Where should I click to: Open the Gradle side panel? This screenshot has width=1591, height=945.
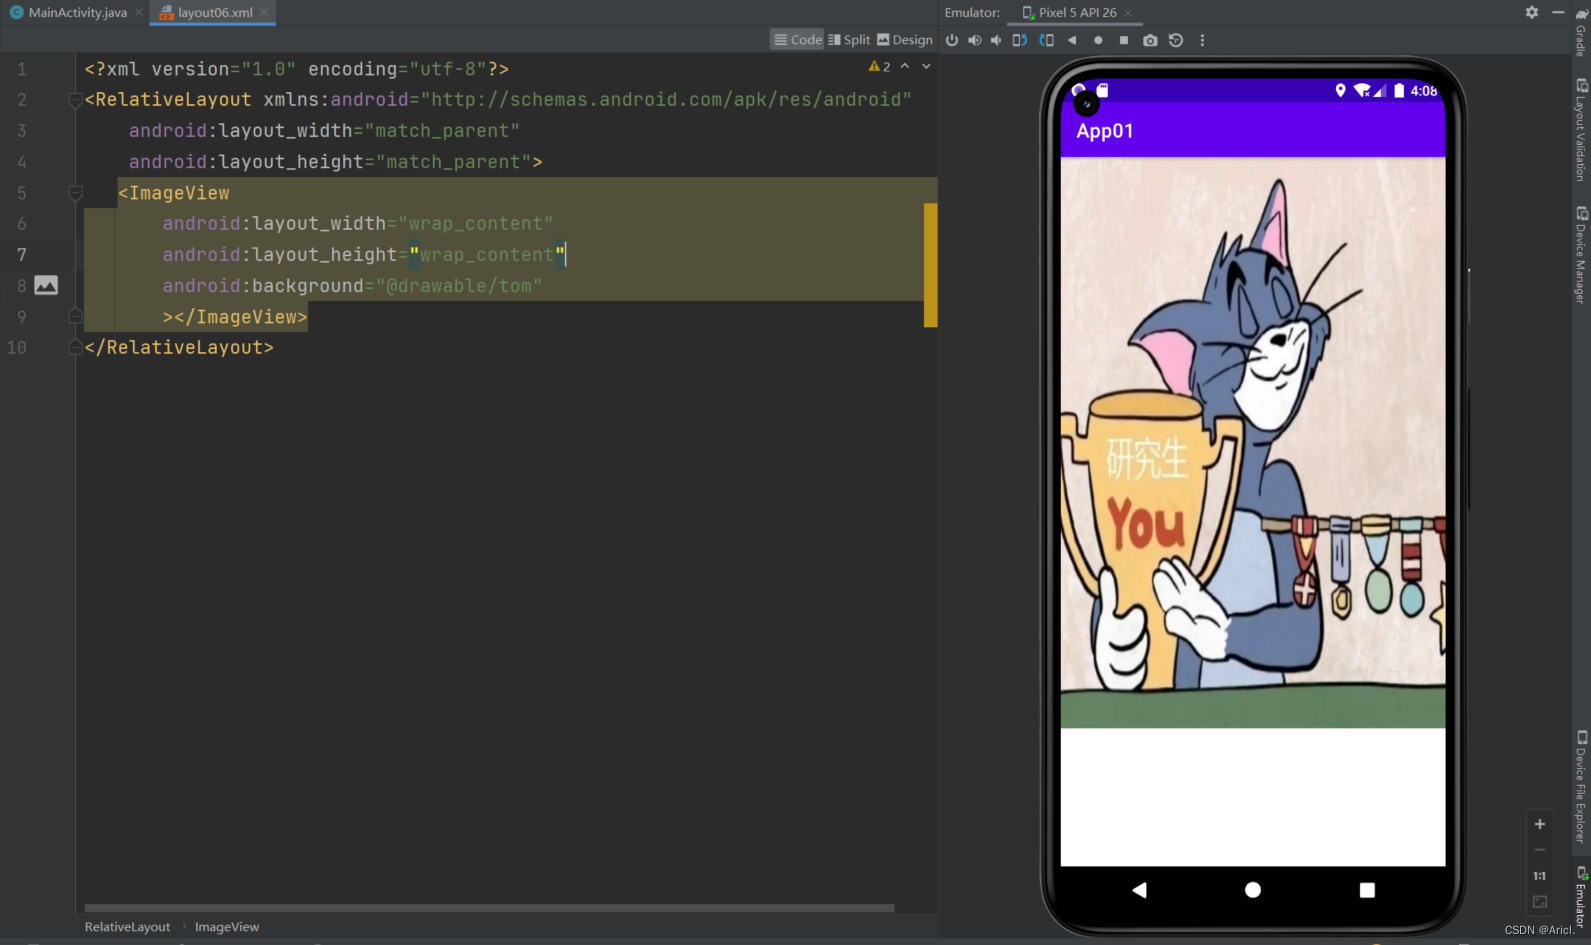[1581, 32]
